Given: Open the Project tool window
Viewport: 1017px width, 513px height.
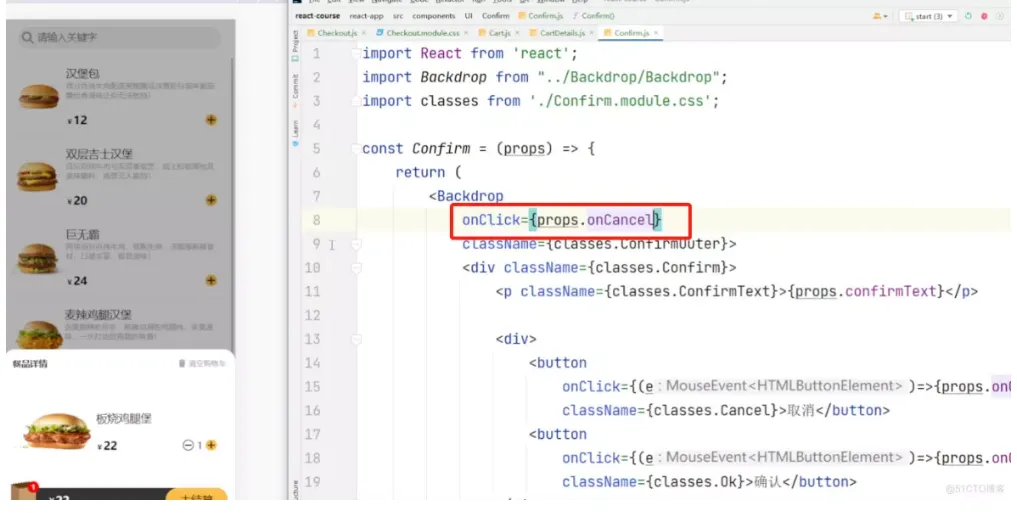Looking at the screenshot, I should 295,46.
